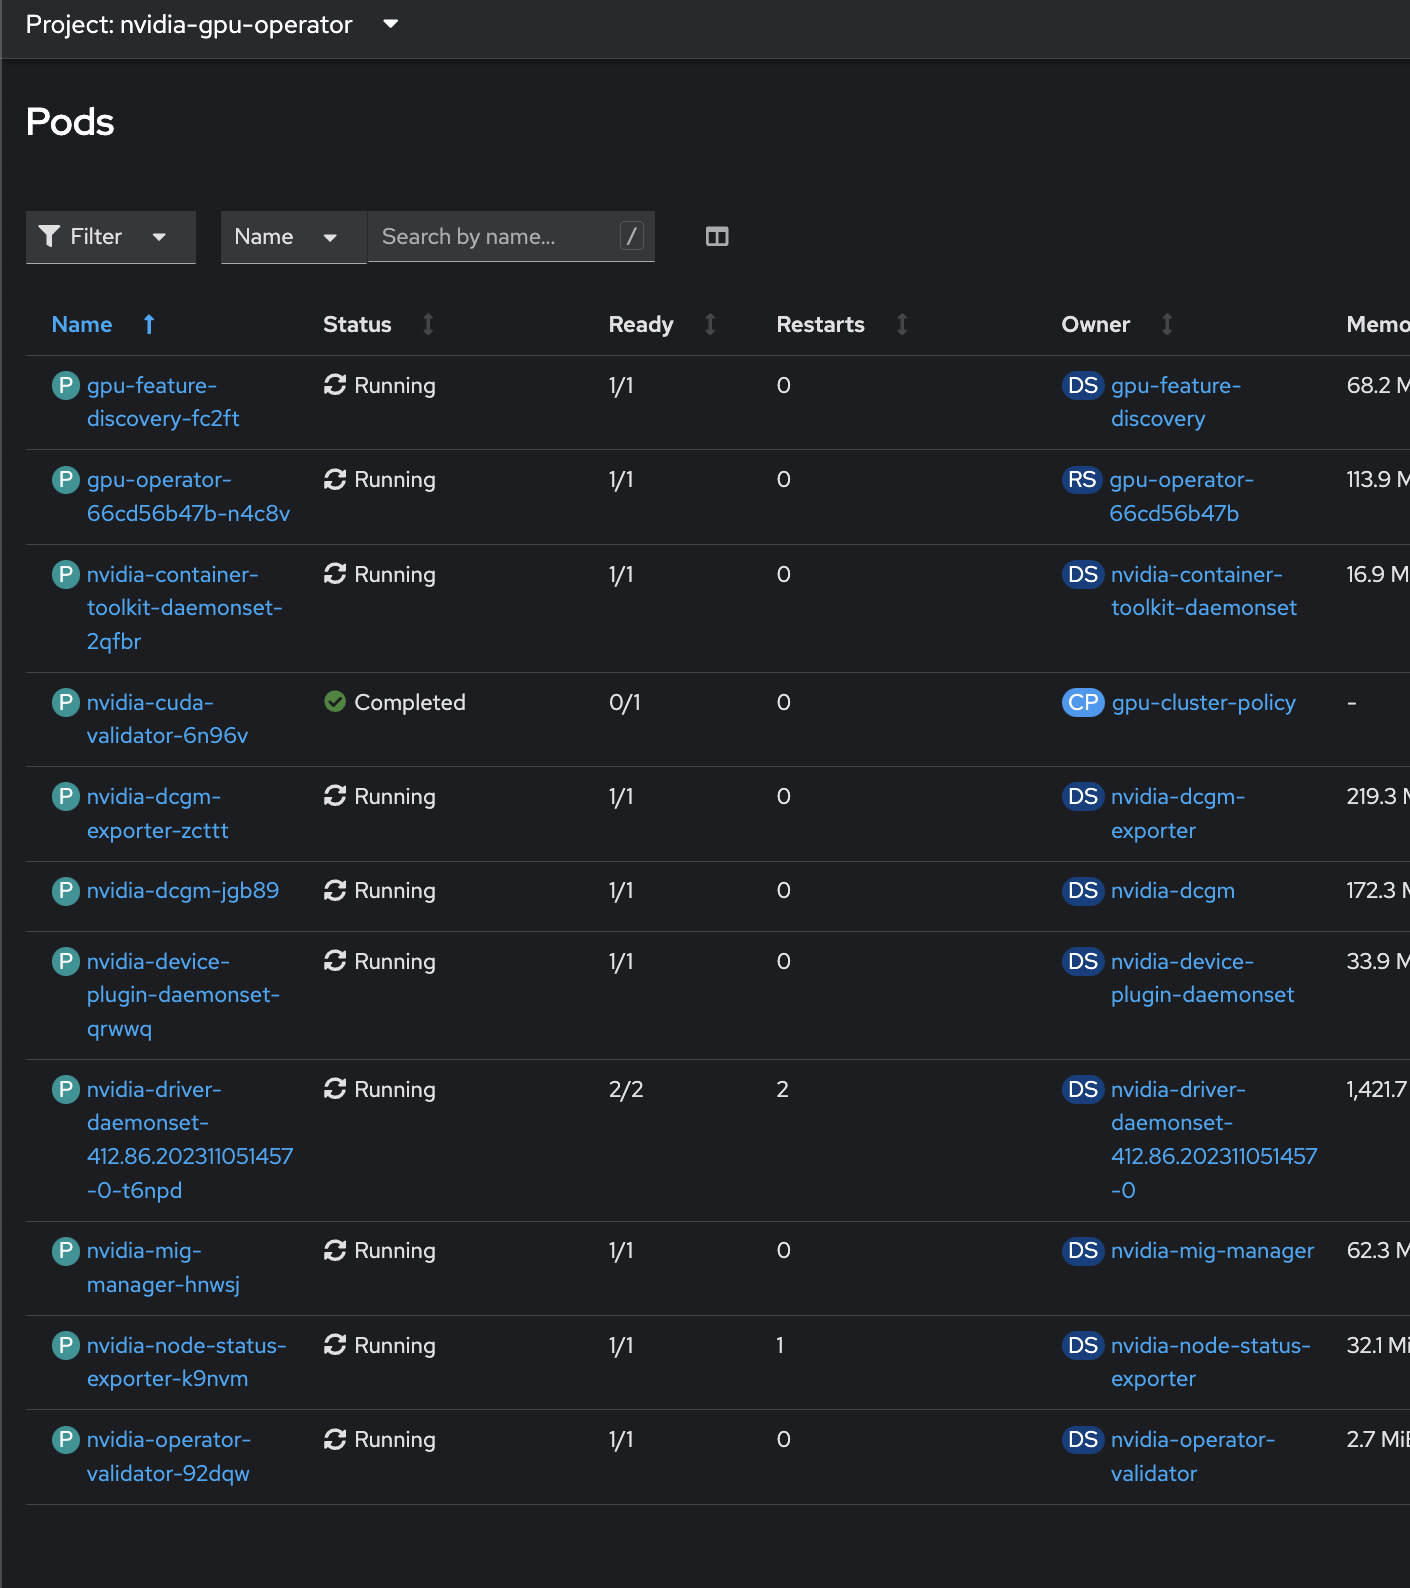Click the Completed status check icon
Image resolution: width=1410 pixels, height=1588 pixels.
click(x=335, y=703)
